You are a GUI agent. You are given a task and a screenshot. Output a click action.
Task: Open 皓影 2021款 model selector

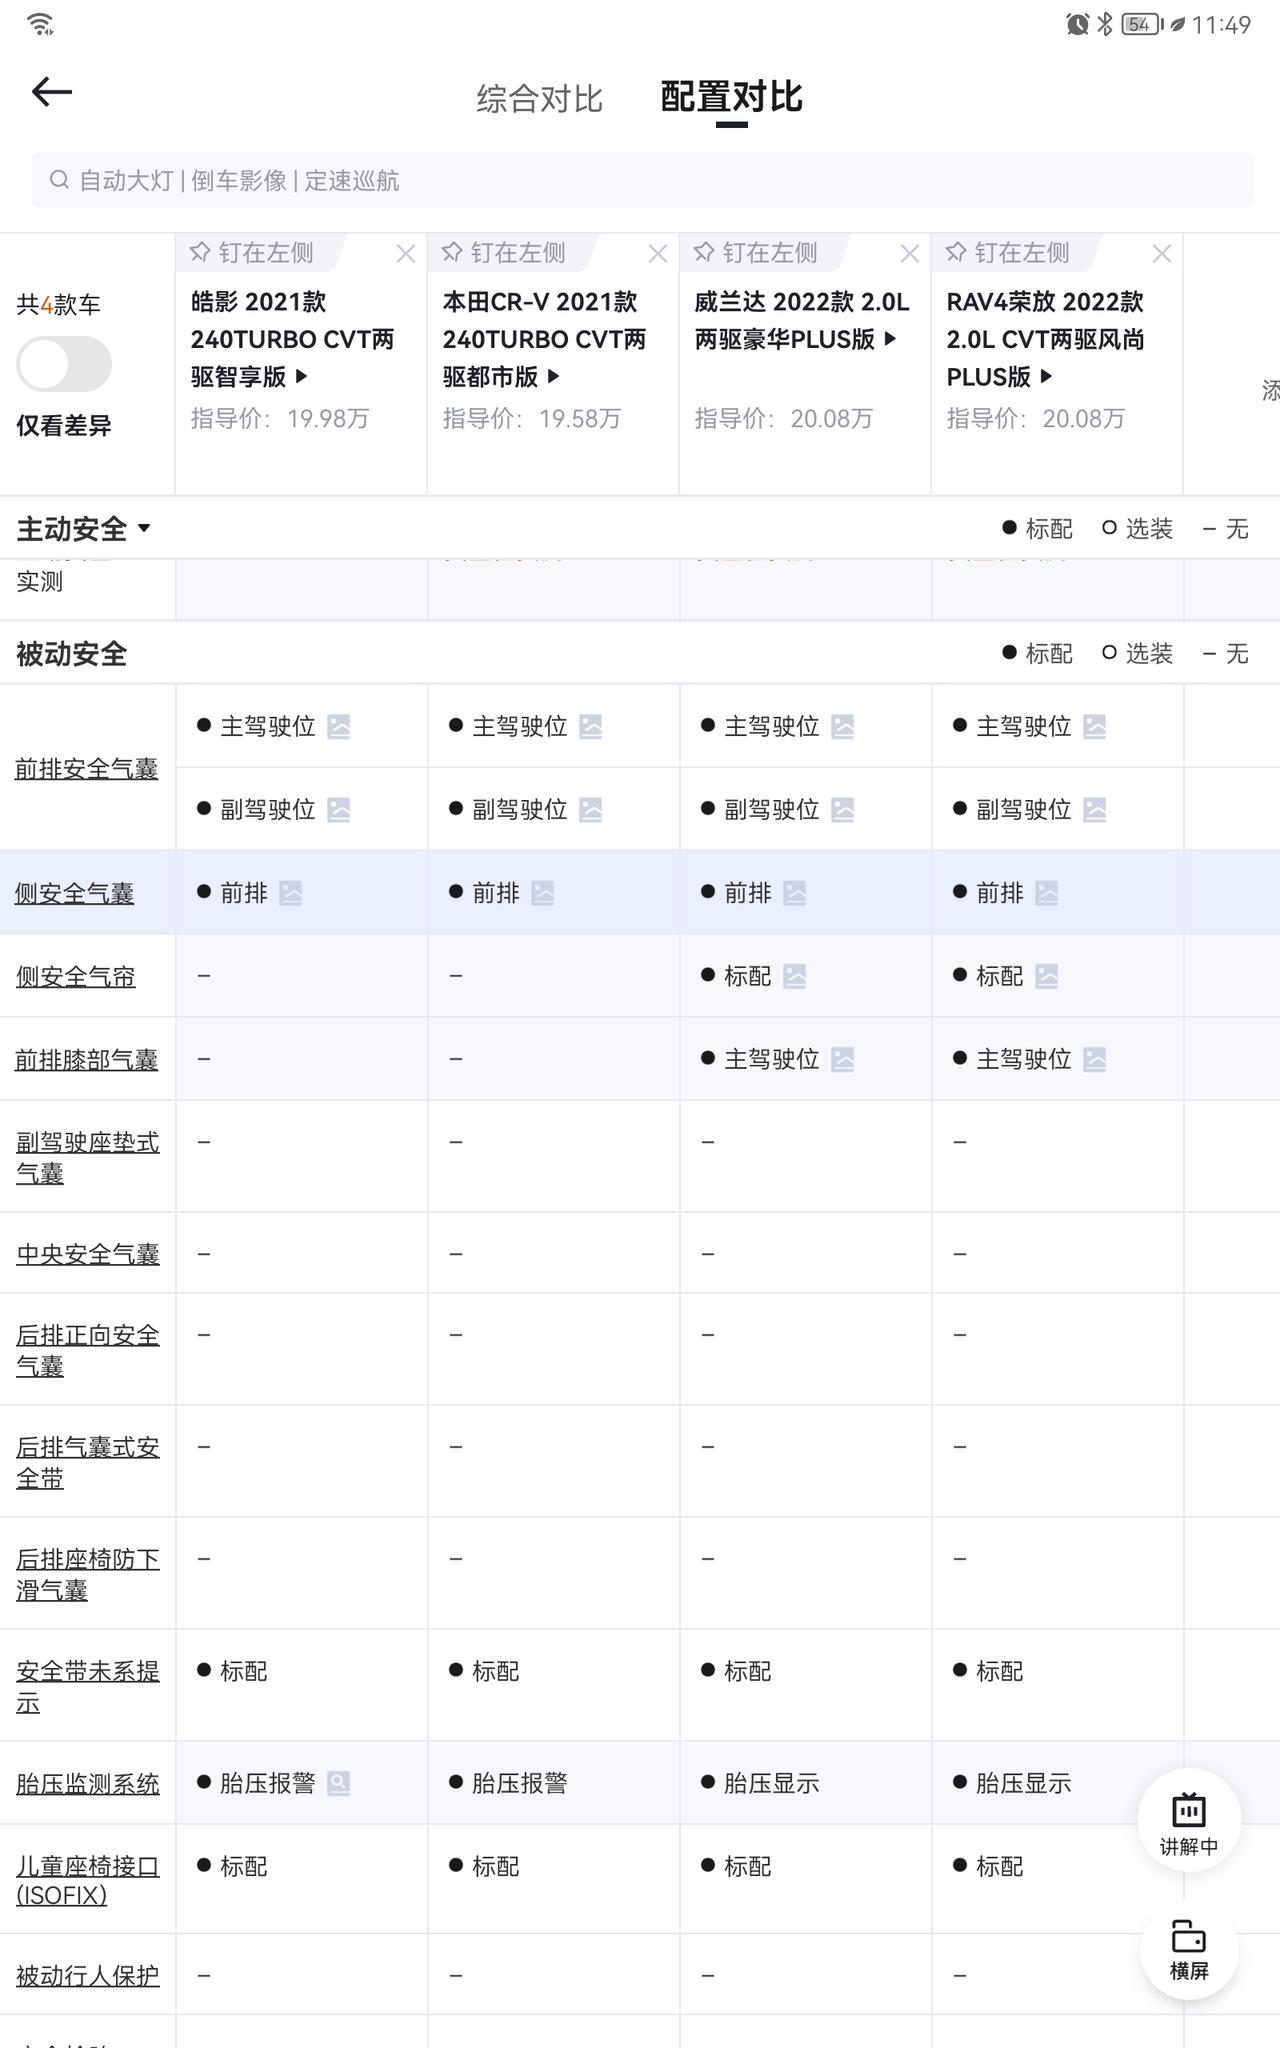point(292,339)
